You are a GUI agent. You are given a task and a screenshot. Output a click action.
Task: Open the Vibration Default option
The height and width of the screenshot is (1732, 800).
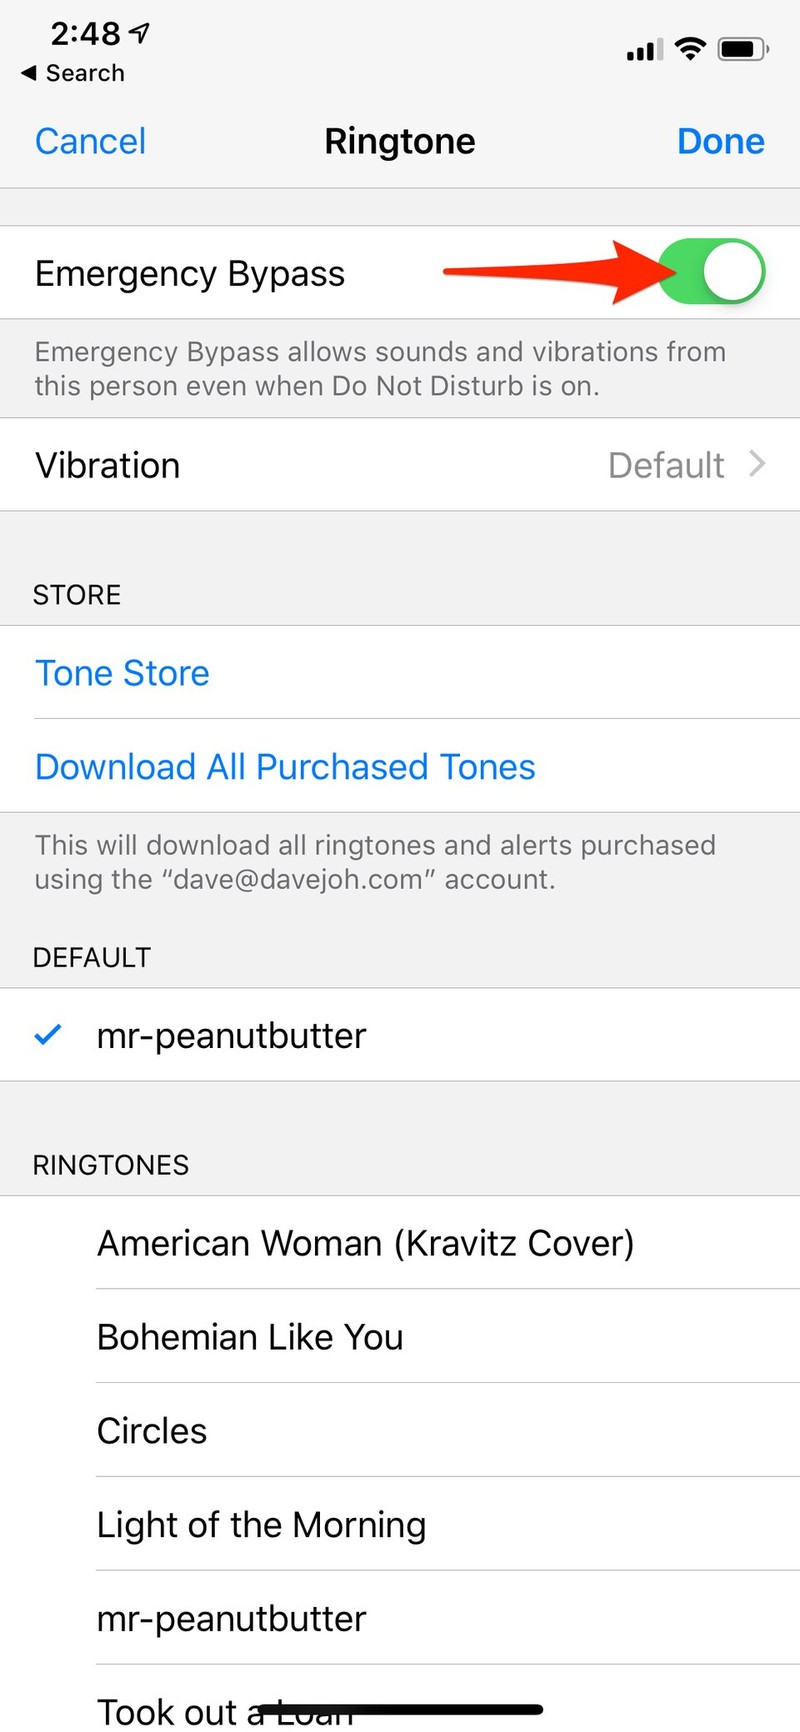pos(666,465)
